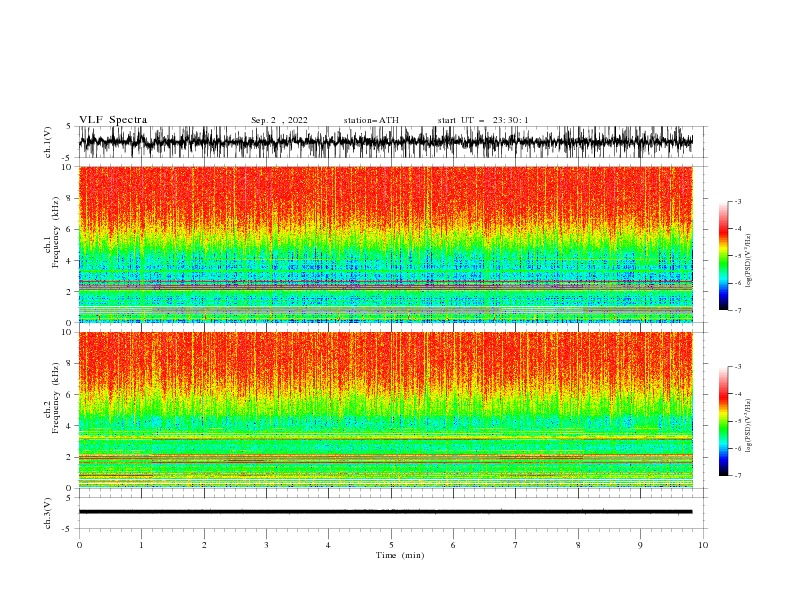Click the "Time (min)" axis label
The height and width of the screenshot is (612, 792).
coord(400,555)
